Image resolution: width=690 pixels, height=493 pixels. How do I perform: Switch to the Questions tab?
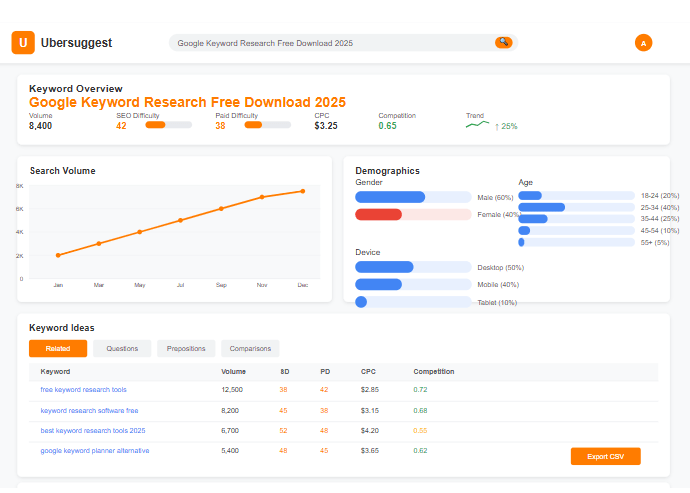pyautogui.click(x=122, y=348)
